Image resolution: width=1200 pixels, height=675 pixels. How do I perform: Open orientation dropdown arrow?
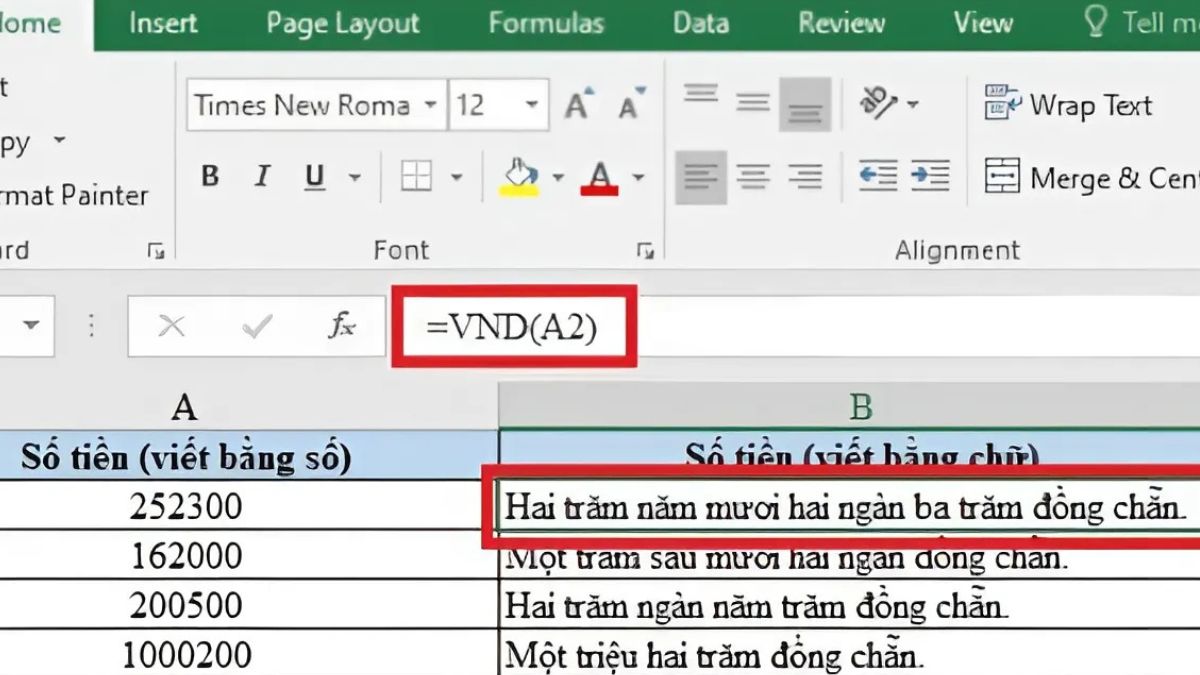coord(912,103)
